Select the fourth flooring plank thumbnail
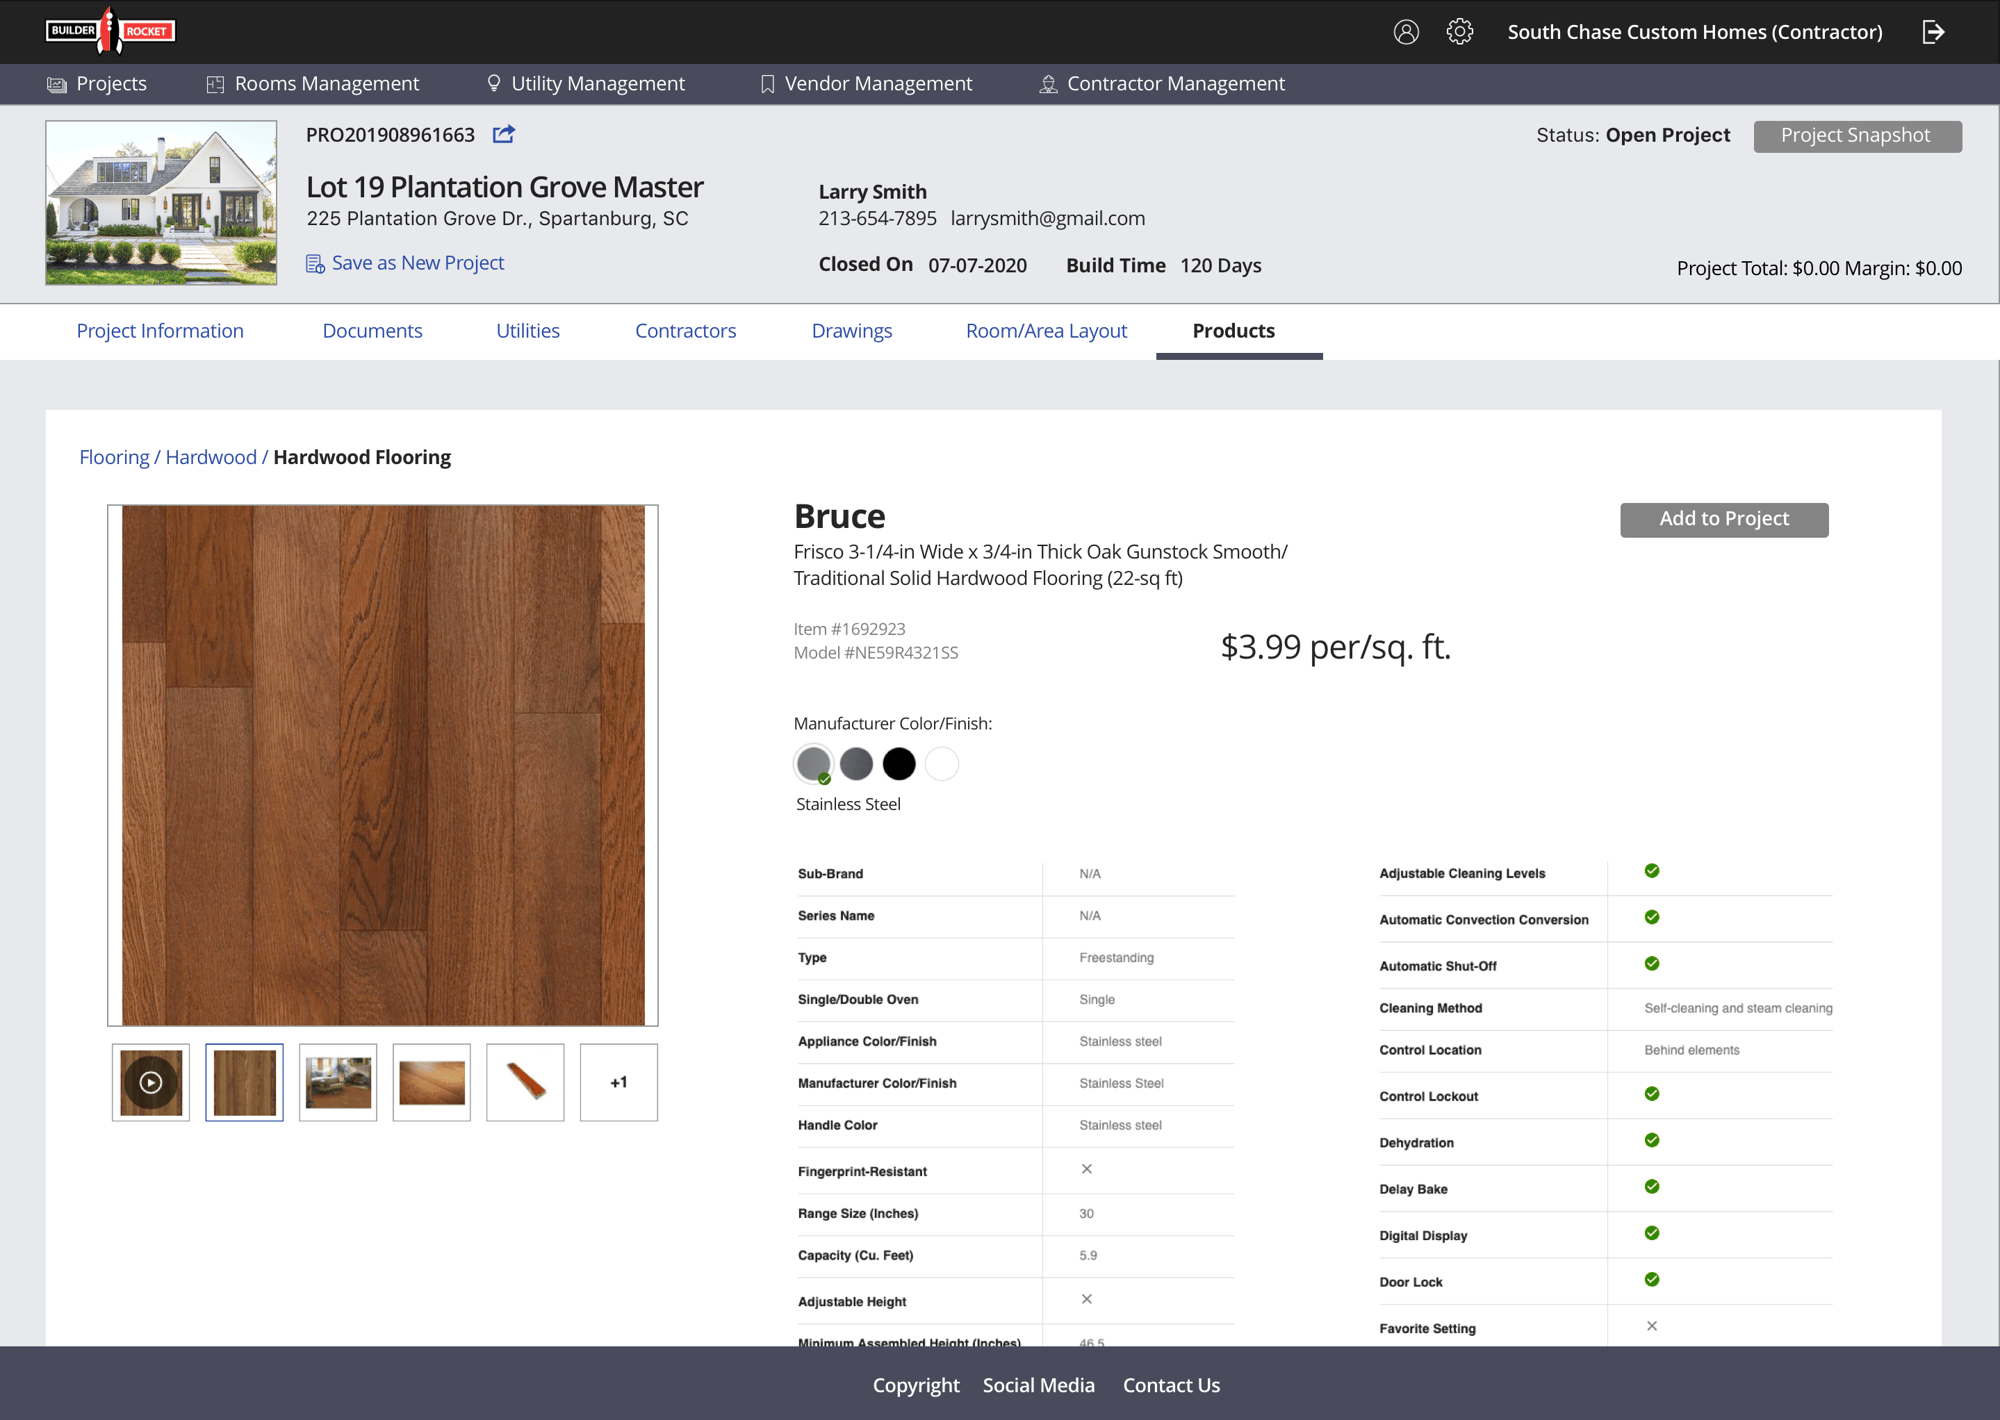 431,1082
